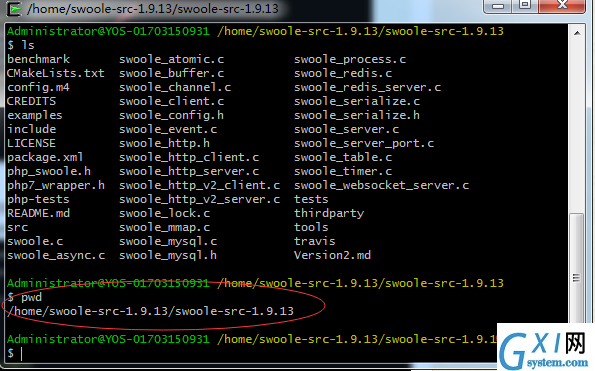Click swoole_http_client.c file name
The width and height of the screenshot is (595, 371).
point(189,157)
